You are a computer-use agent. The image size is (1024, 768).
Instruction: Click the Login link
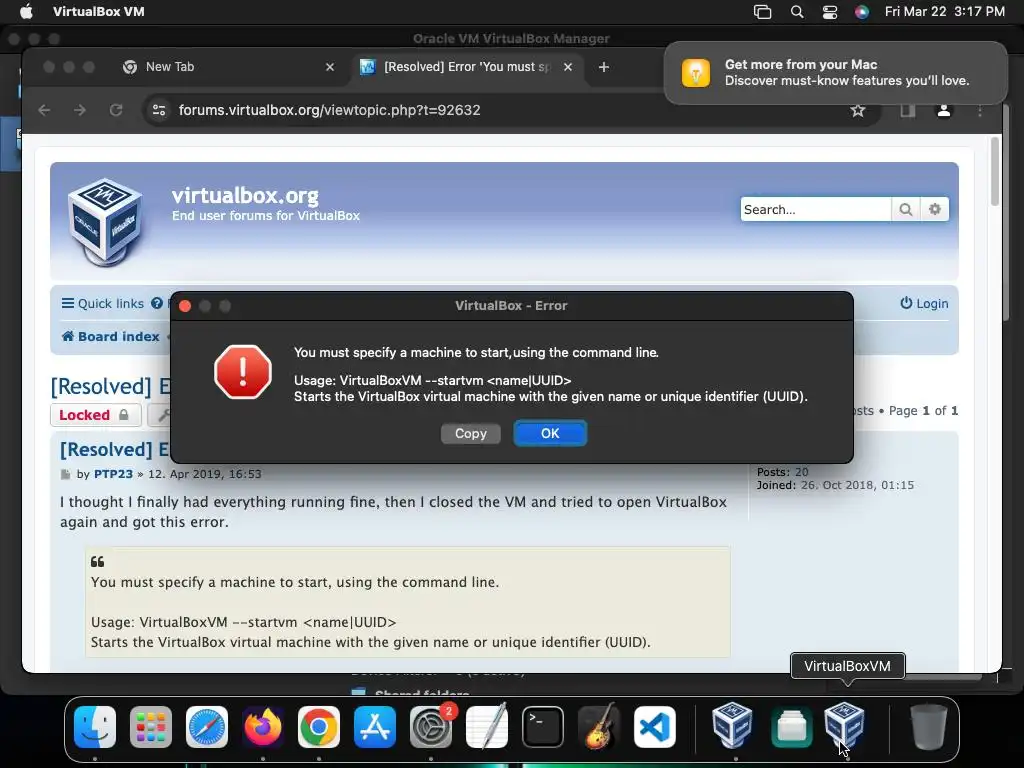click(924, 304)
